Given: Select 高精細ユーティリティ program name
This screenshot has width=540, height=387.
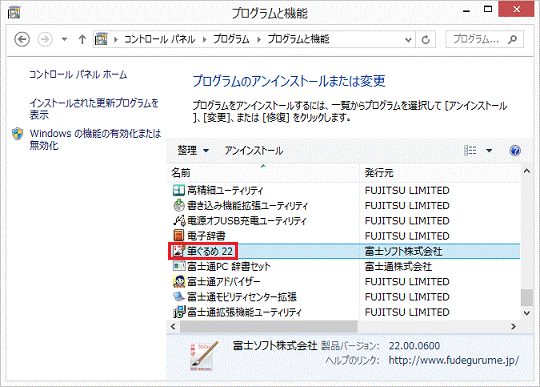Looking at the screenshot, I should (x=226, y=190).
